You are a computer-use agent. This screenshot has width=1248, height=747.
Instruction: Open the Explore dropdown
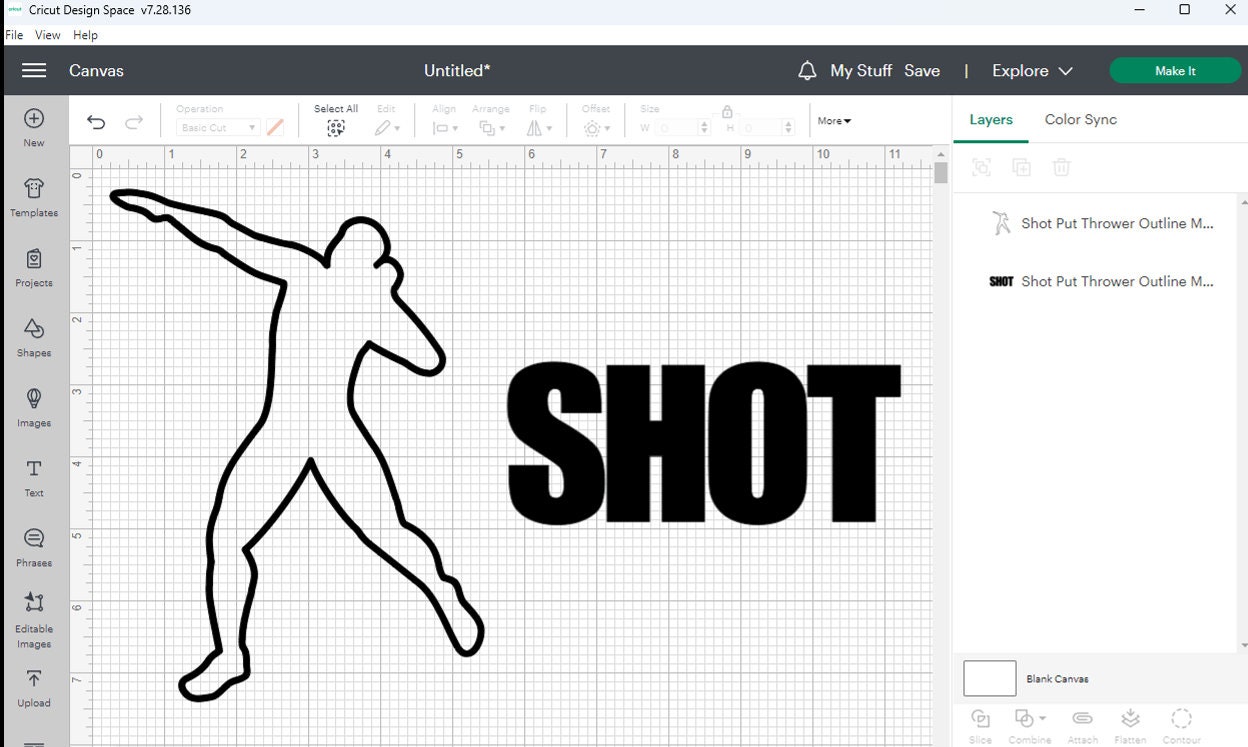point(1031,70)
